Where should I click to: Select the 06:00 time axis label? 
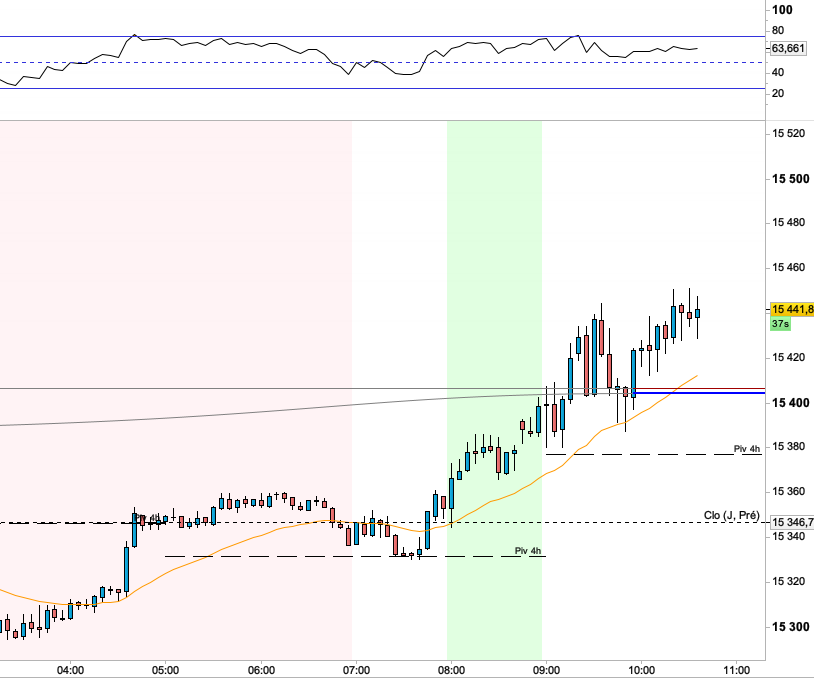[261, 670]
